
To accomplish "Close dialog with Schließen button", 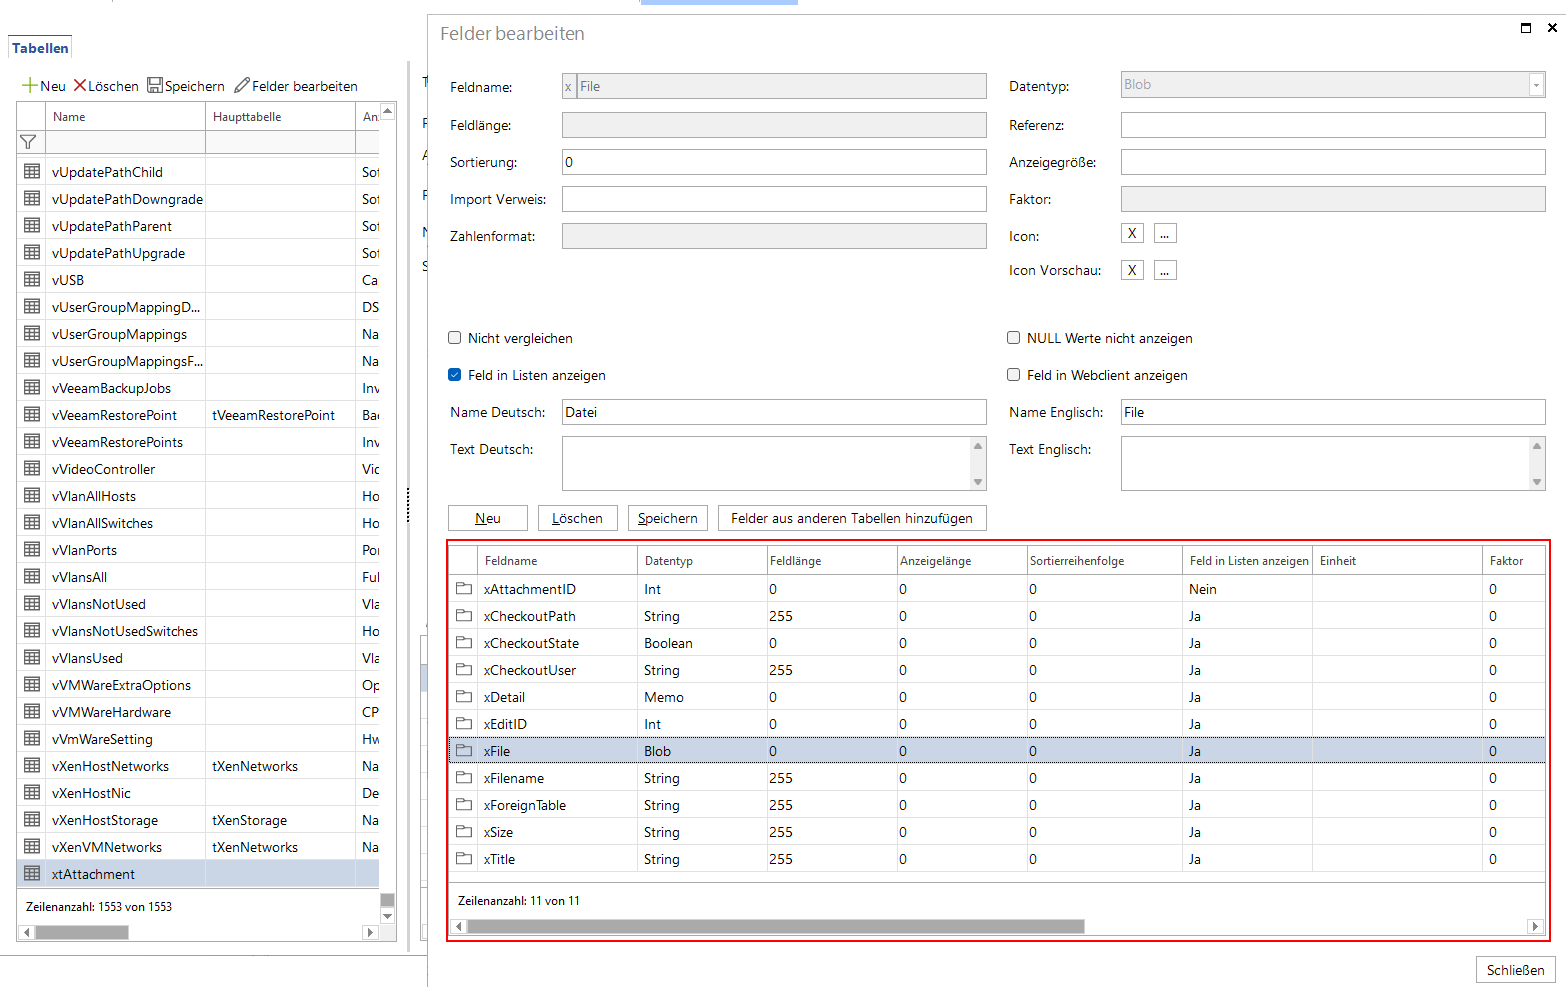I will [x=1516, y=970].
